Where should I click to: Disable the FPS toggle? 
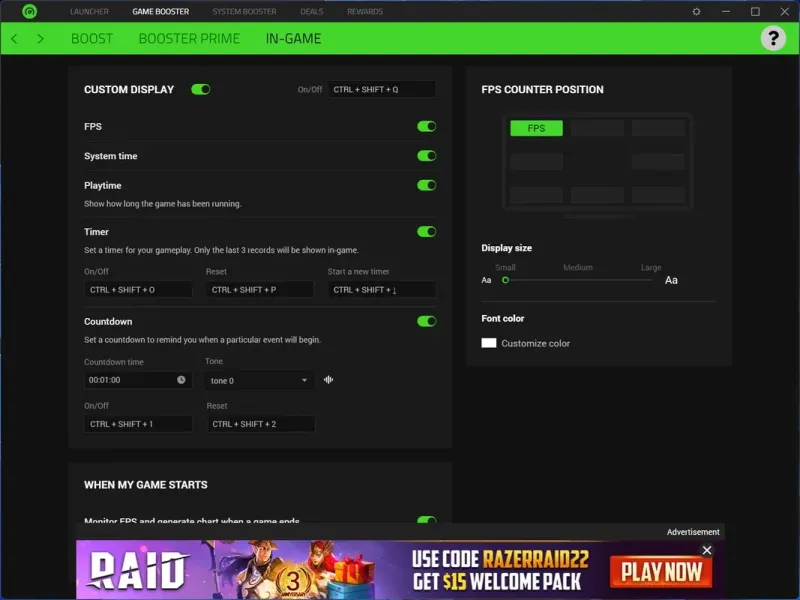[427, 127]
